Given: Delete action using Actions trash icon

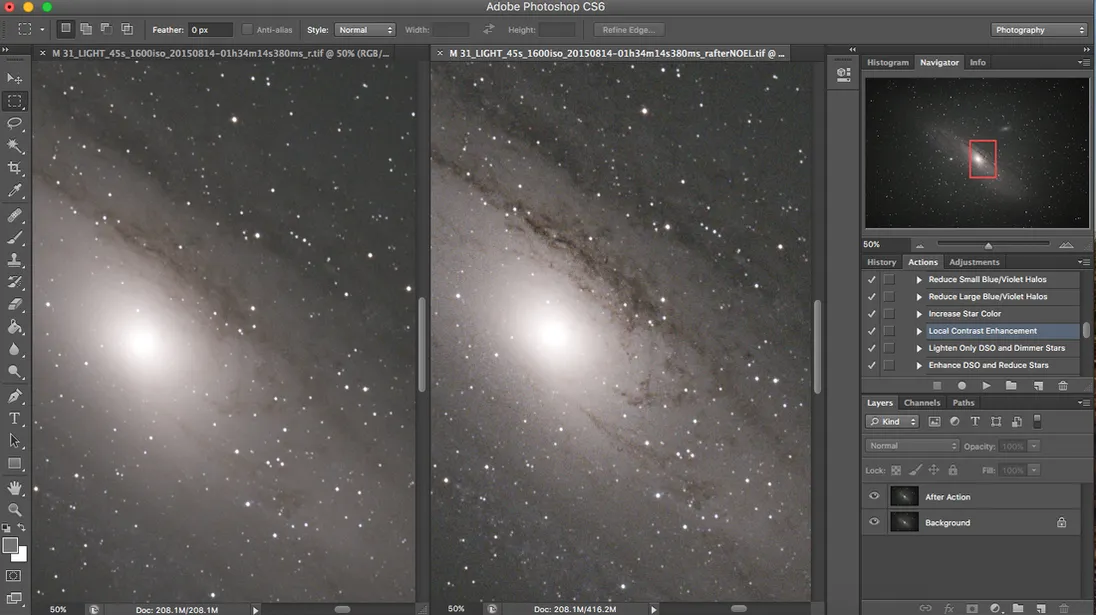Looking at the screenshot, I should [x=1063, y=386].
